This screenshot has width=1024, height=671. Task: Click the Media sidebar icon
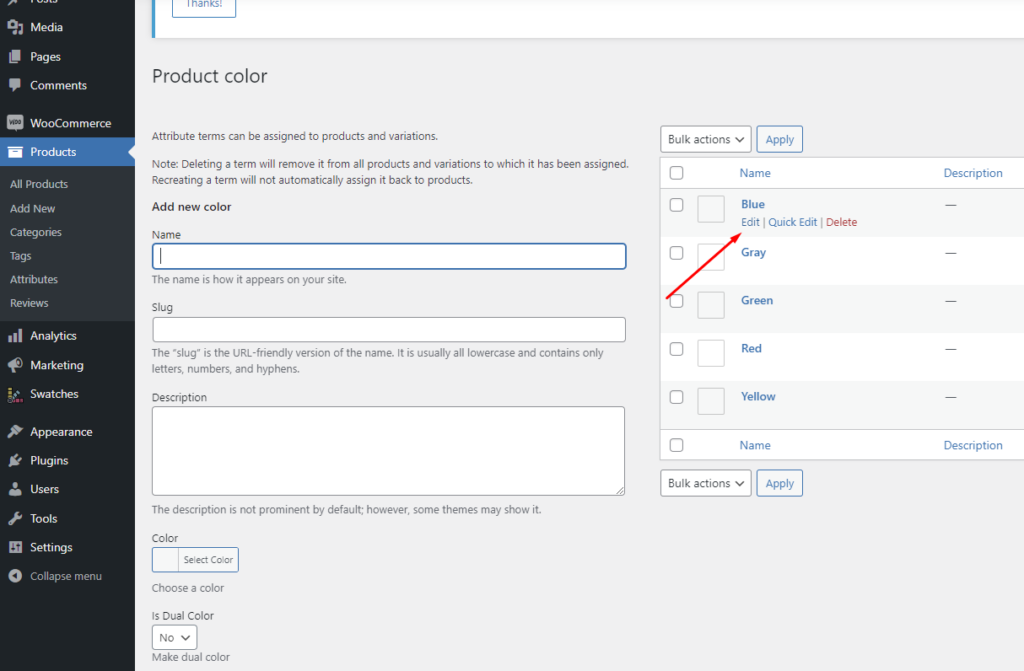coord(15,27)
